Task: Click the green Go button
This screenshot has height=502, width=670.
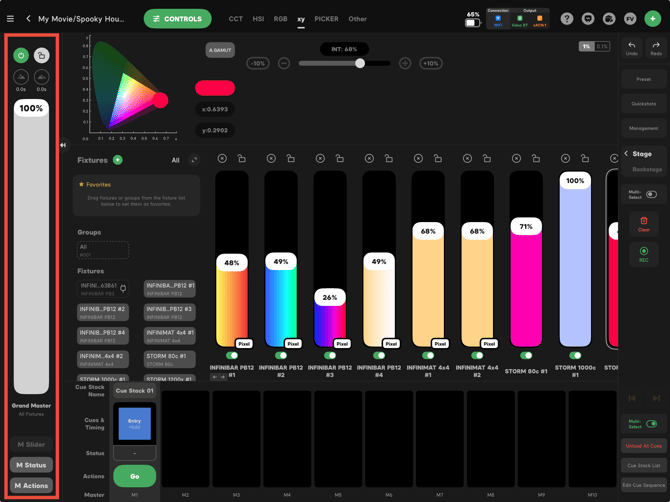Action: [x=135, y=476]
